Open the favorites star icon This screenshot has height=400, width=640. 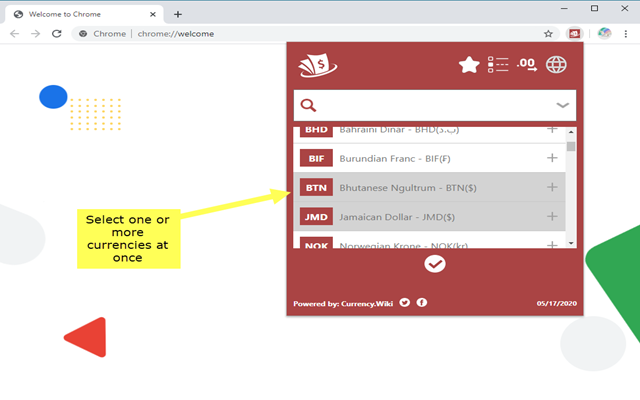click(469, 65)
